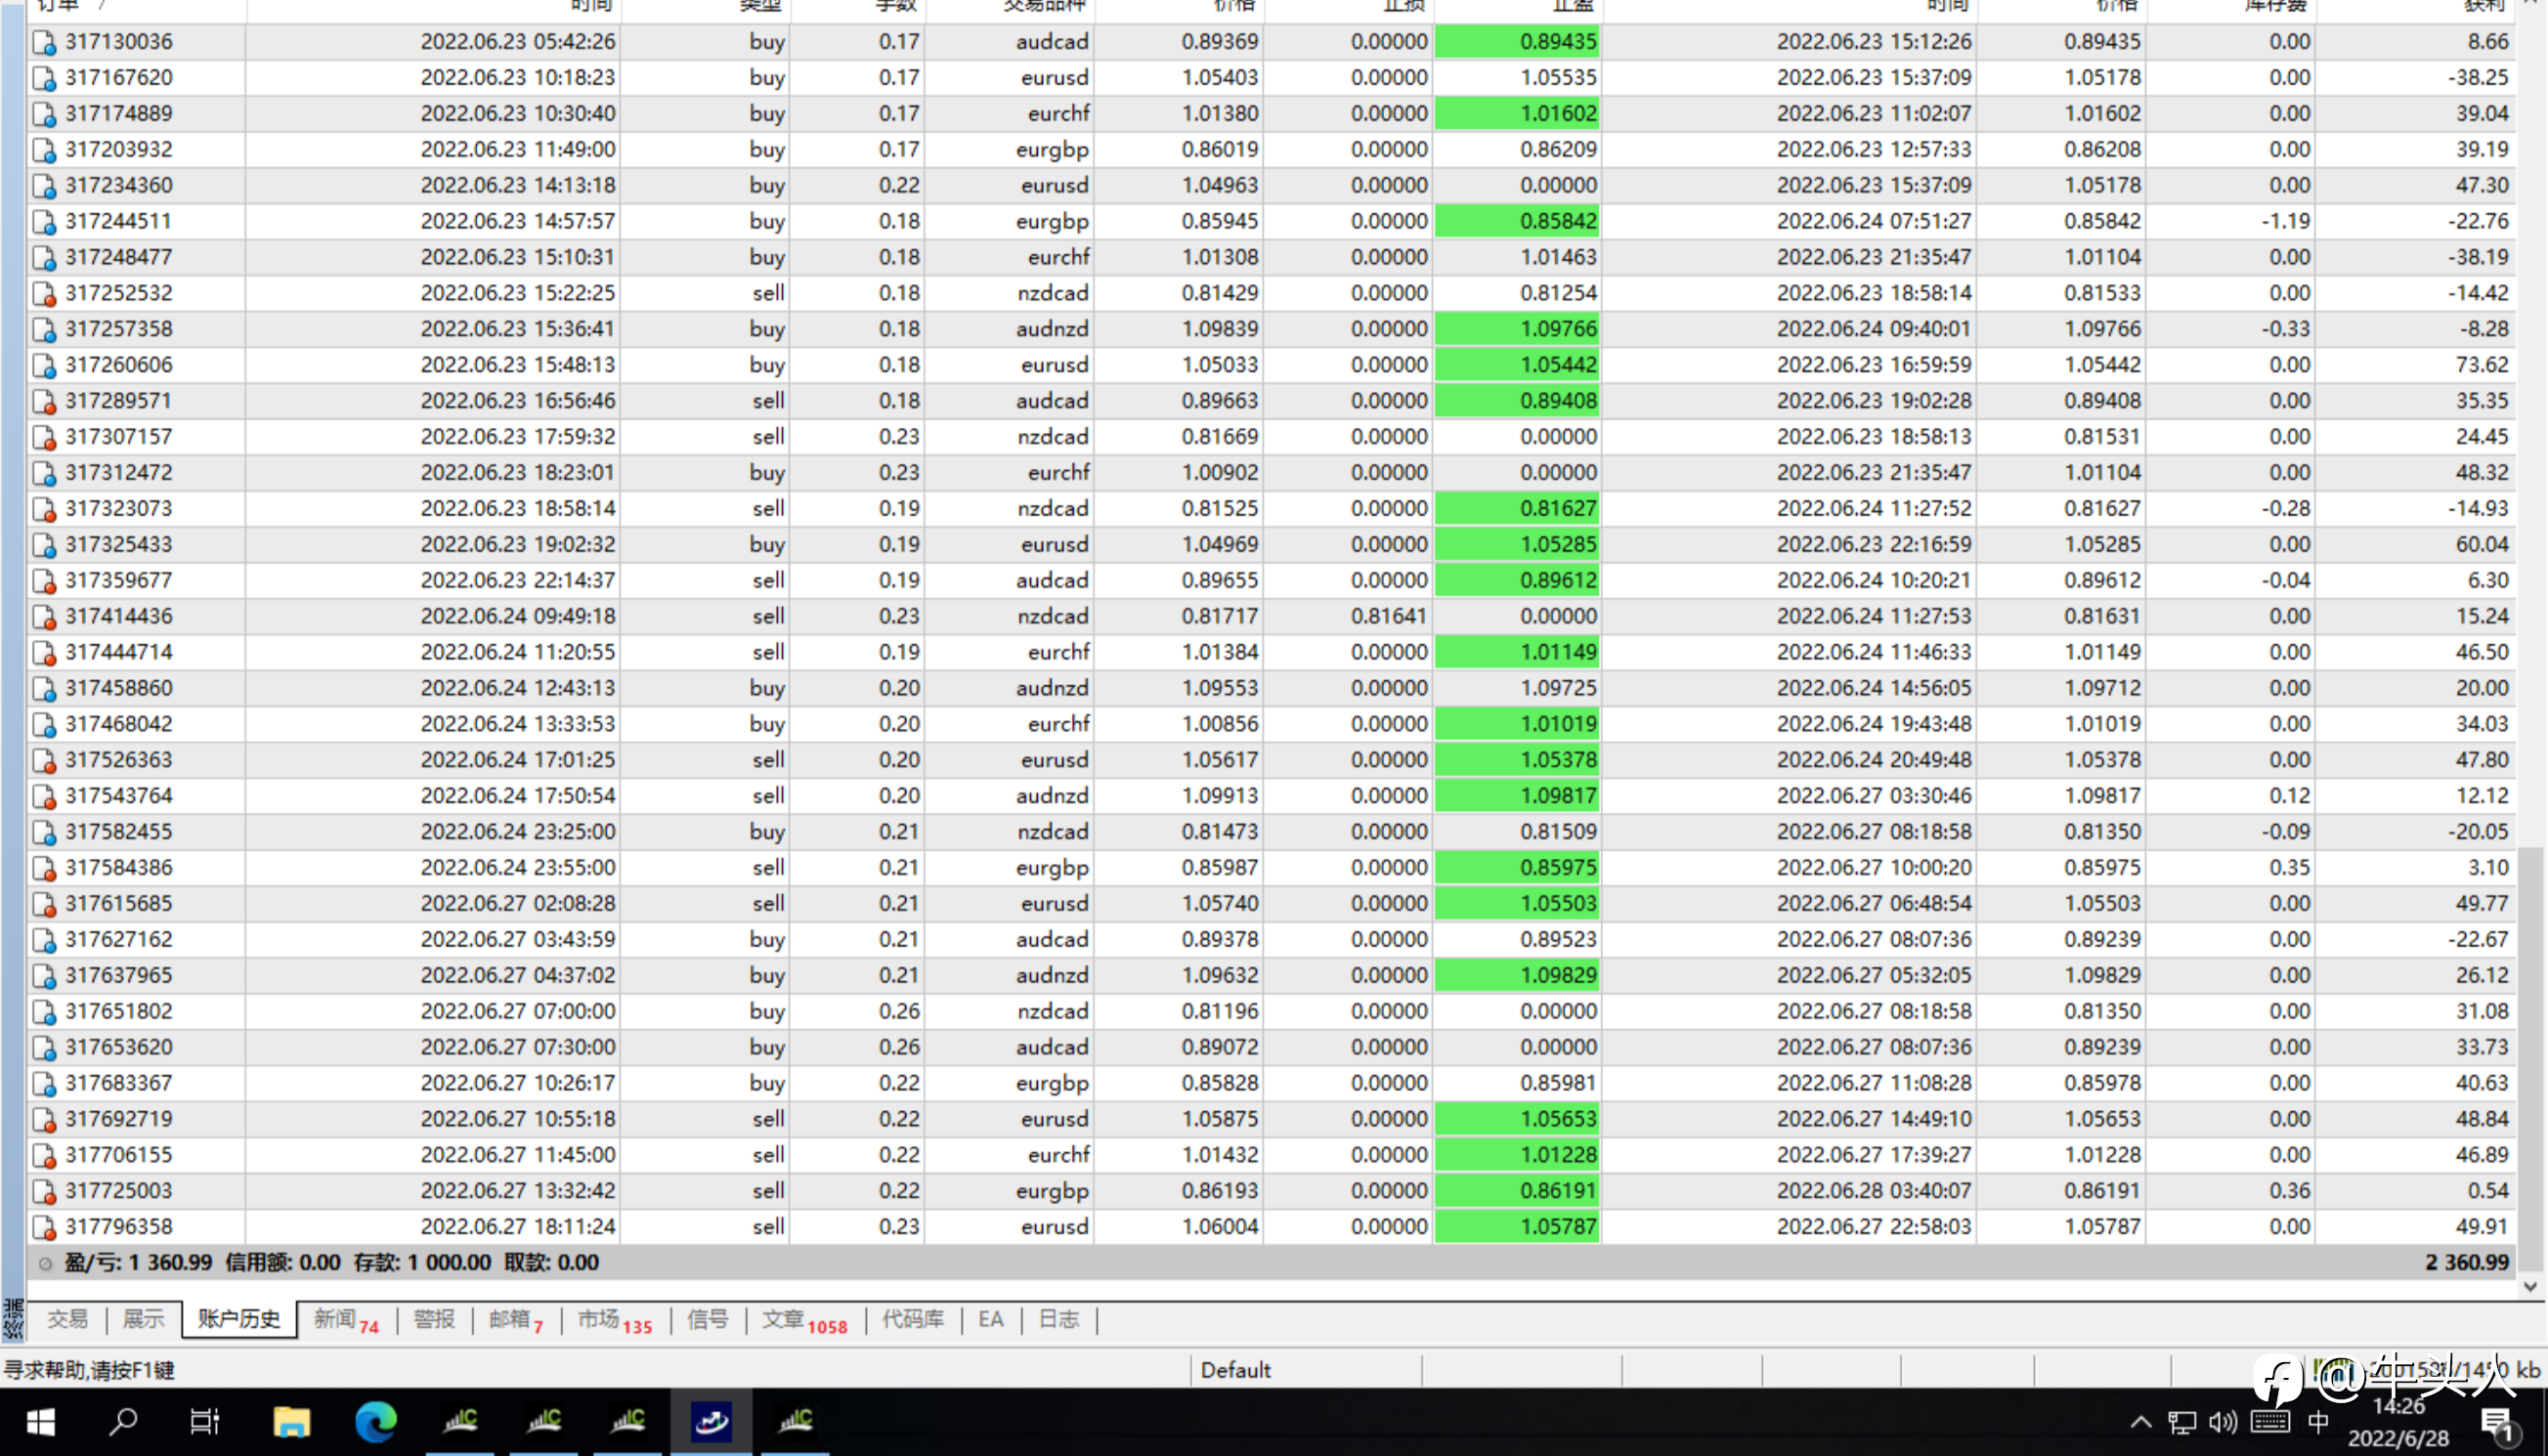Click the Default profile in the status bar
The width and height of the screenshot is (2548, 1456).
(x=1235, y=1371)
